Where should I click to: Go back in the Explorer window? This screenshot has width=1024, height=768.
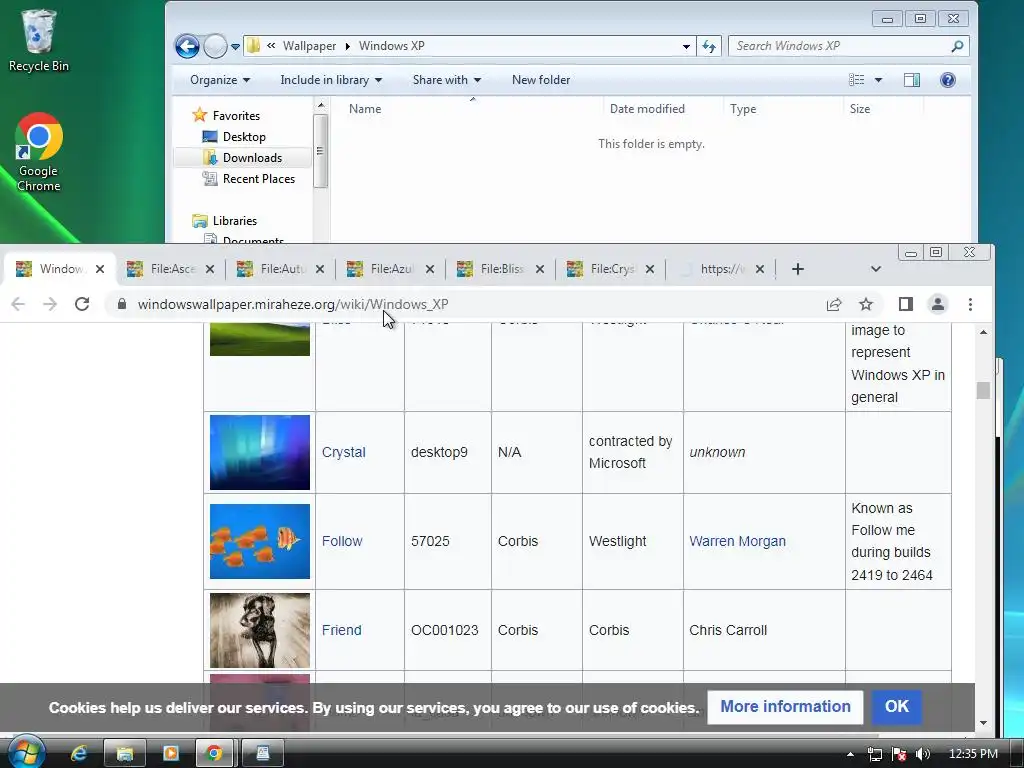(187, 46)
